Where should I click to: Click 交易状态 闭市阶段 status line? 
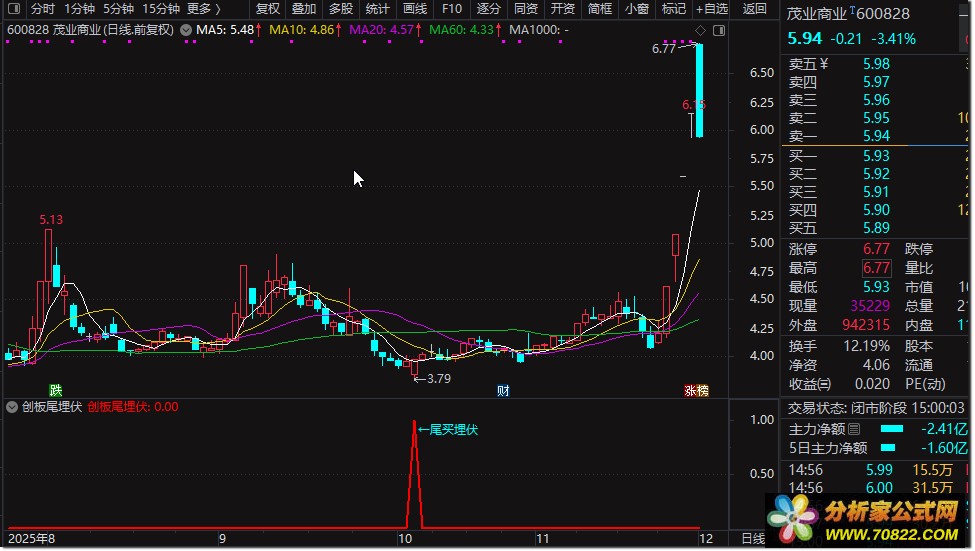[x=876, y=408]
